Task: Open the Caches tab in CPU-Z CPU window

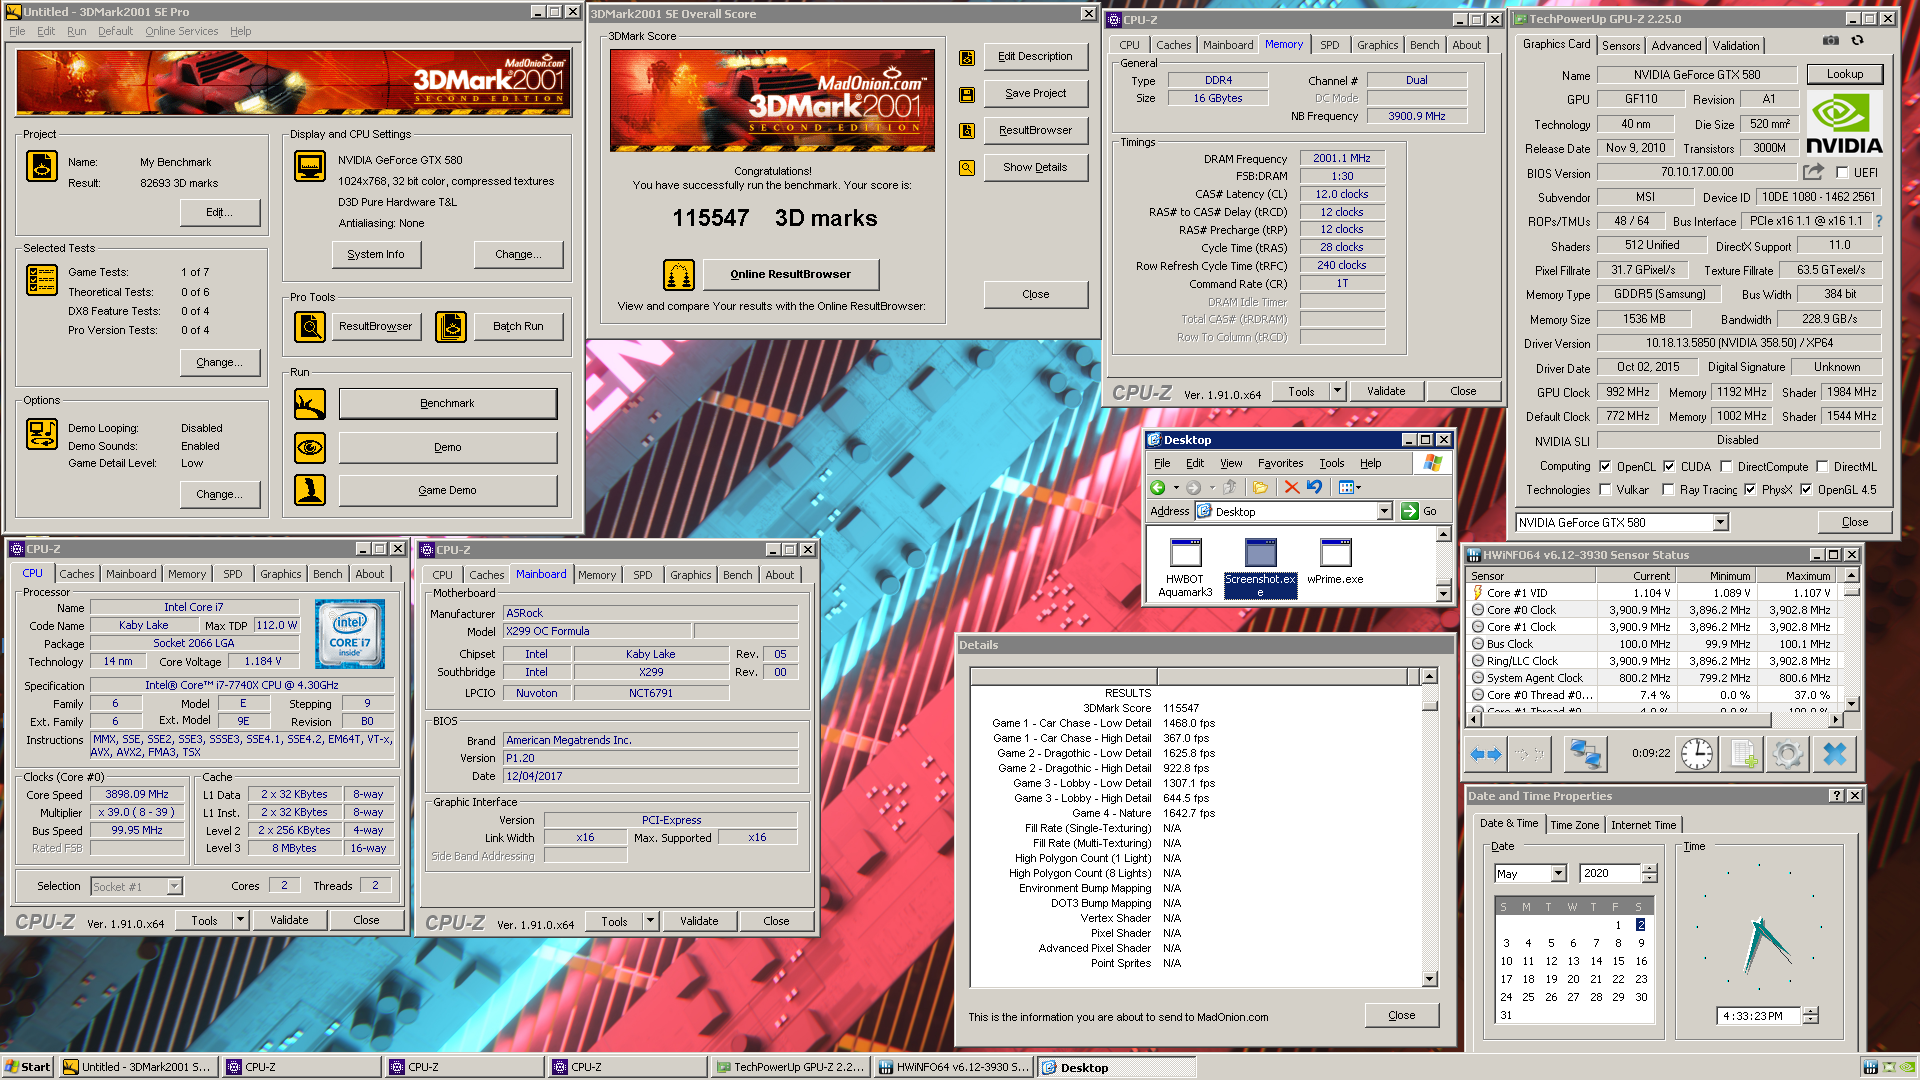Action: click(76, 574)
